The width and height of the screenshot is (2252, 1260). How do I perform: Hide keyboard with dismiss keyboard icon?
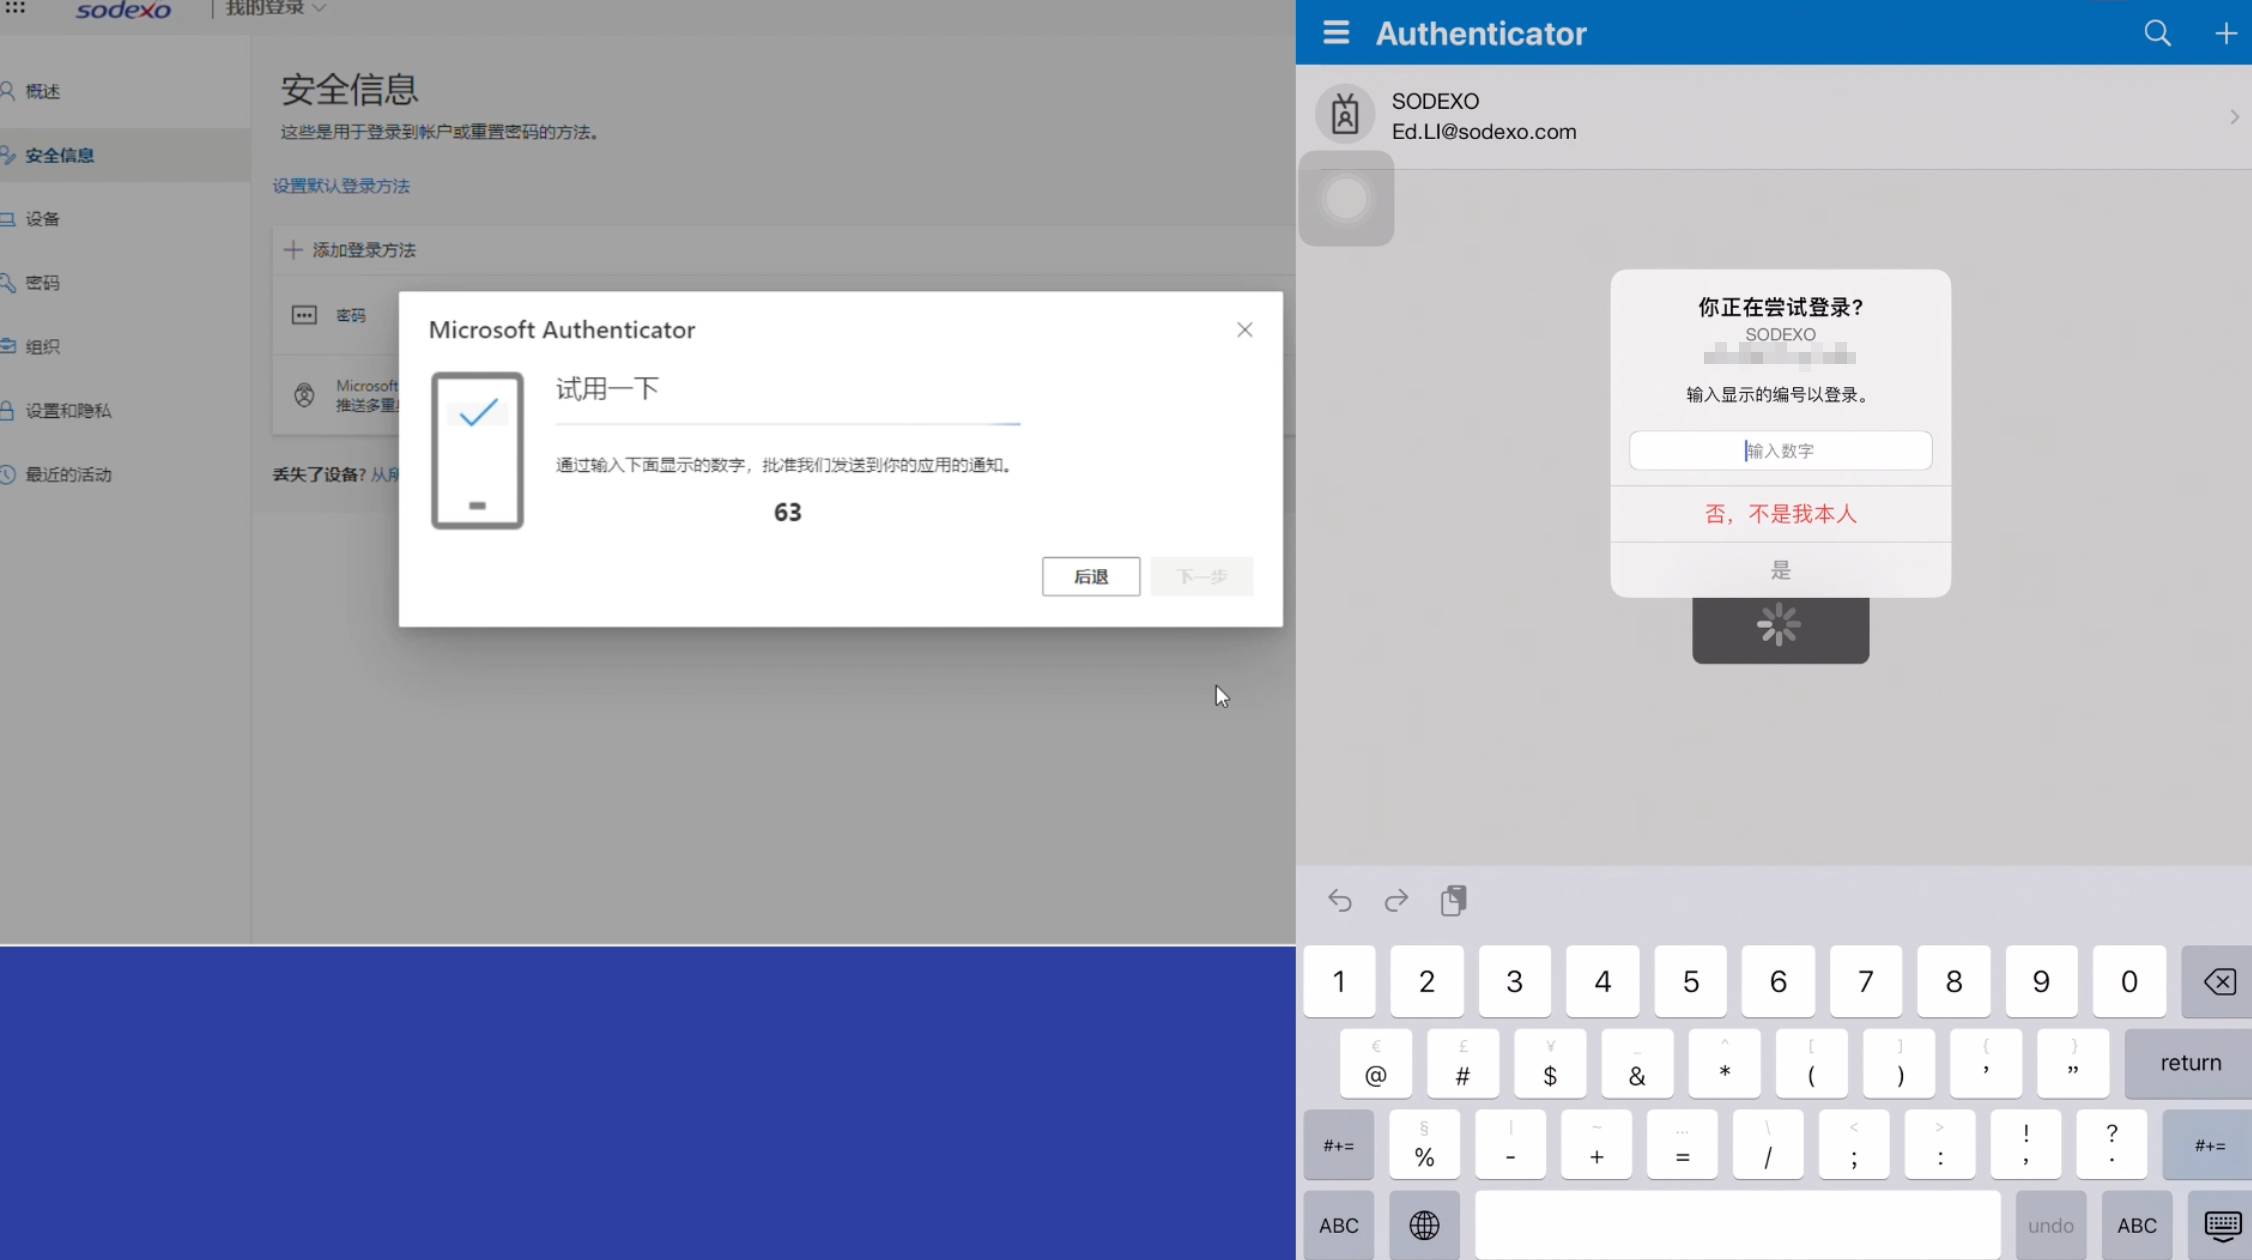(2222, 1225)
